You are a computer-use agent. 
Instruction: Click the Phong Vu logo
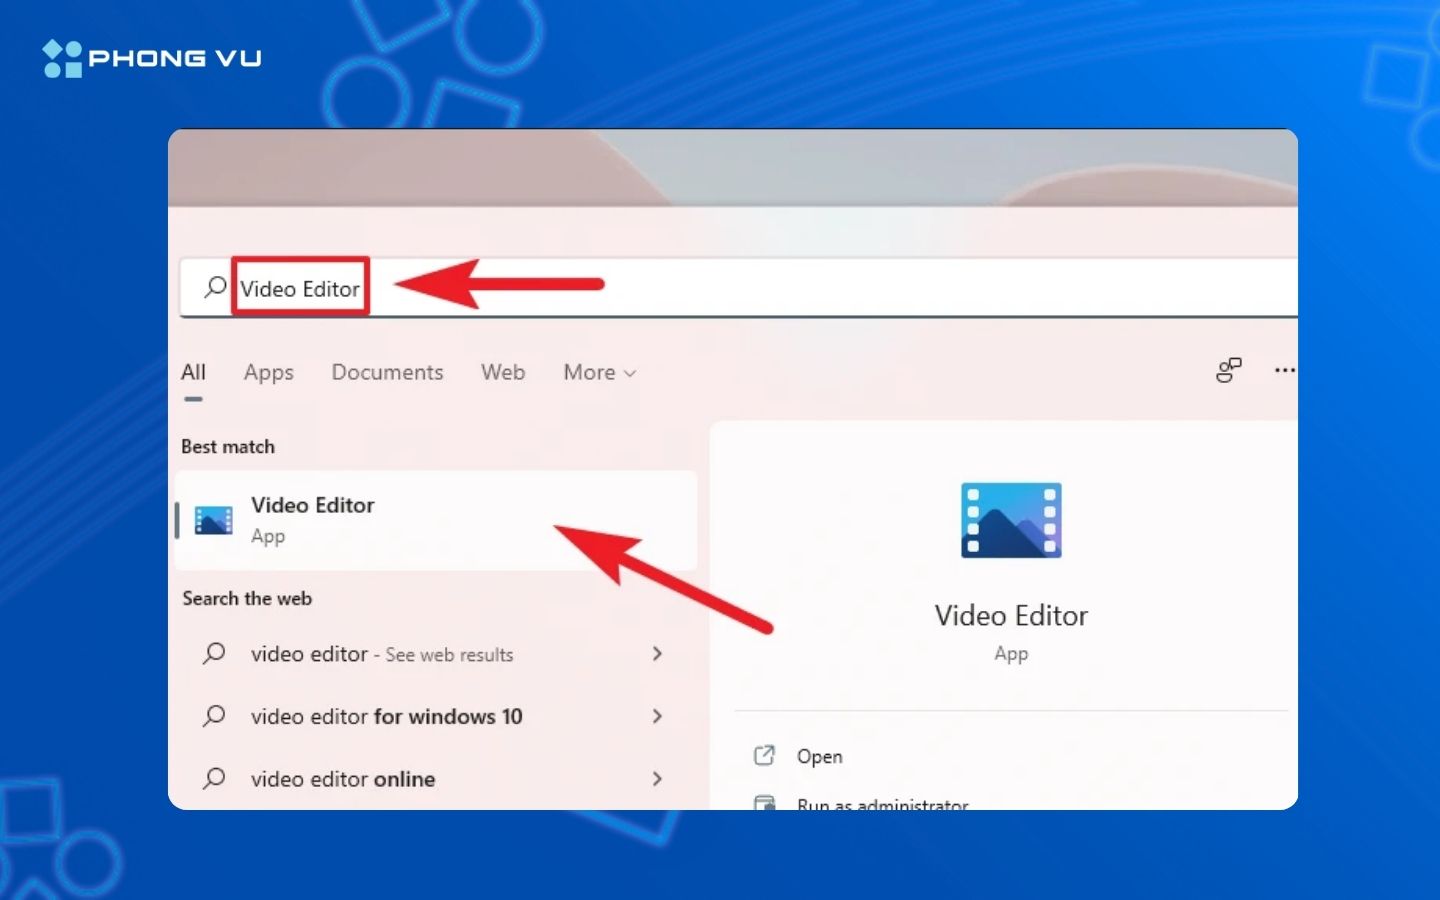pos(151,56)
